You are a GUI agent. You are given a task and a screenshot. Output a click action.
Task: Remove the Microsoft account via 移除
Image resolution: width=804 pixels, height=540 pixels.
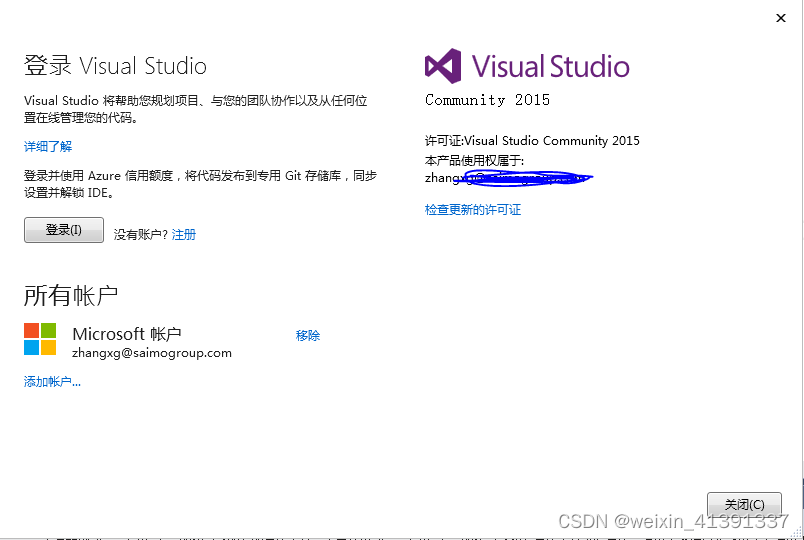pyautogui.click(x=308, y=335)
